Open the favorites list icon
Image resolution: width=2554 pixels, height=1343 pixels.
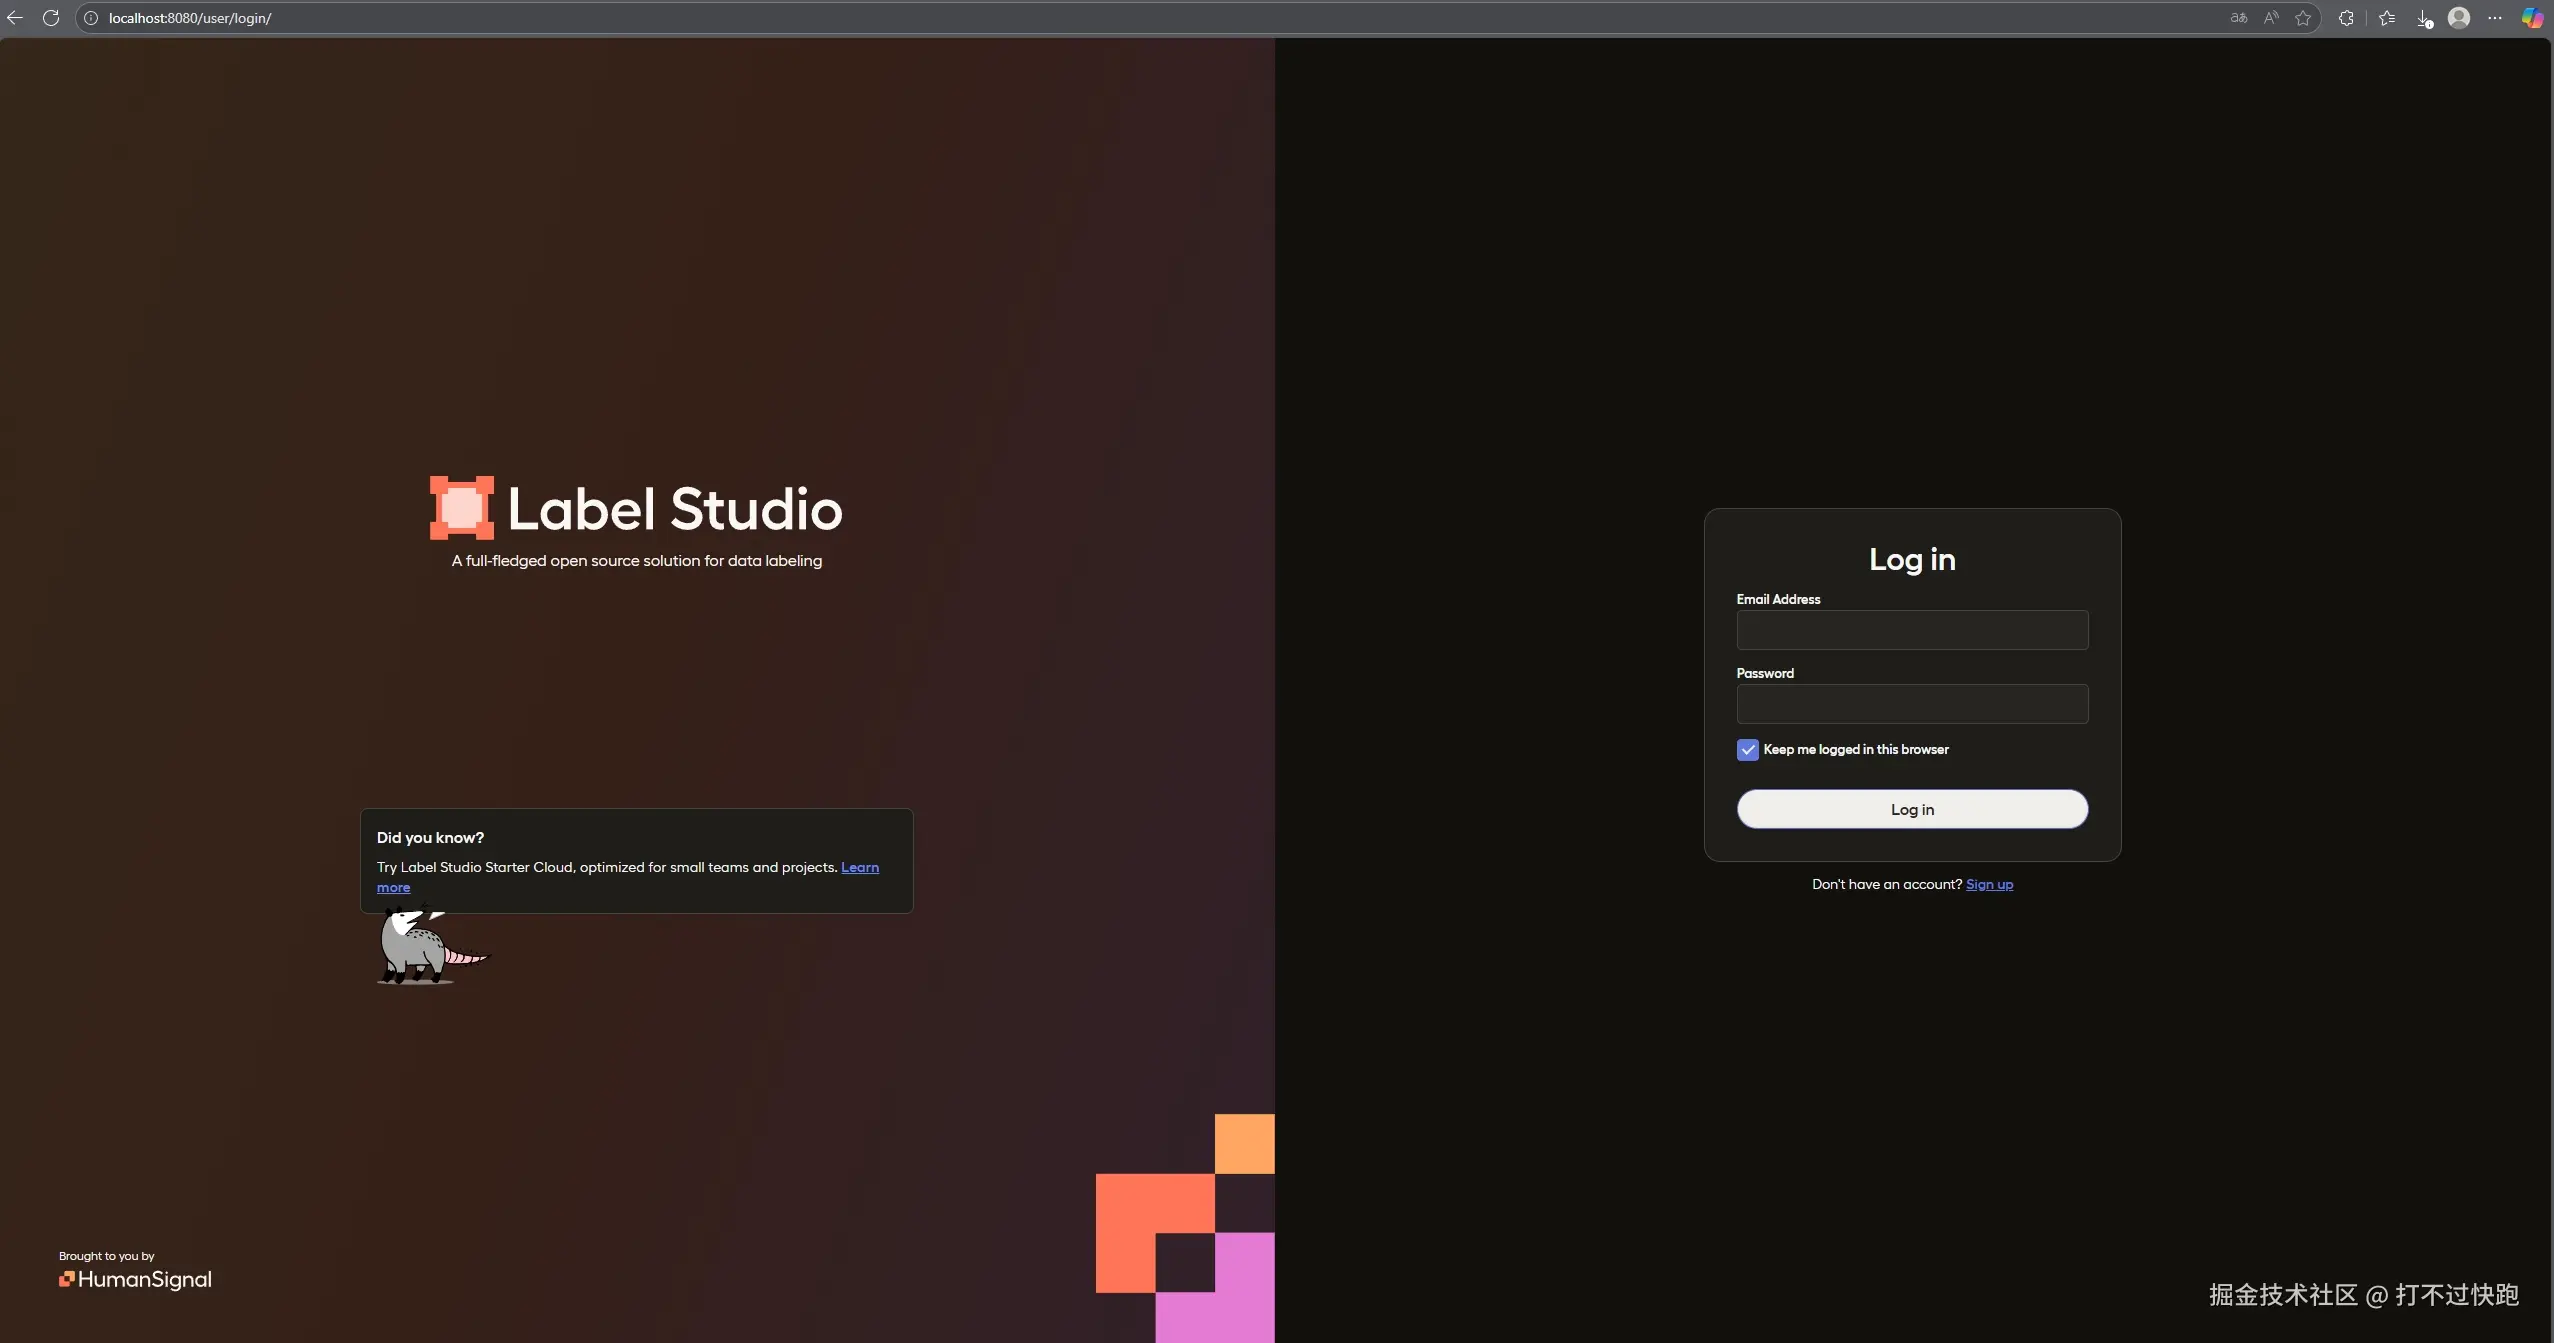click(x=2387, y=18)
